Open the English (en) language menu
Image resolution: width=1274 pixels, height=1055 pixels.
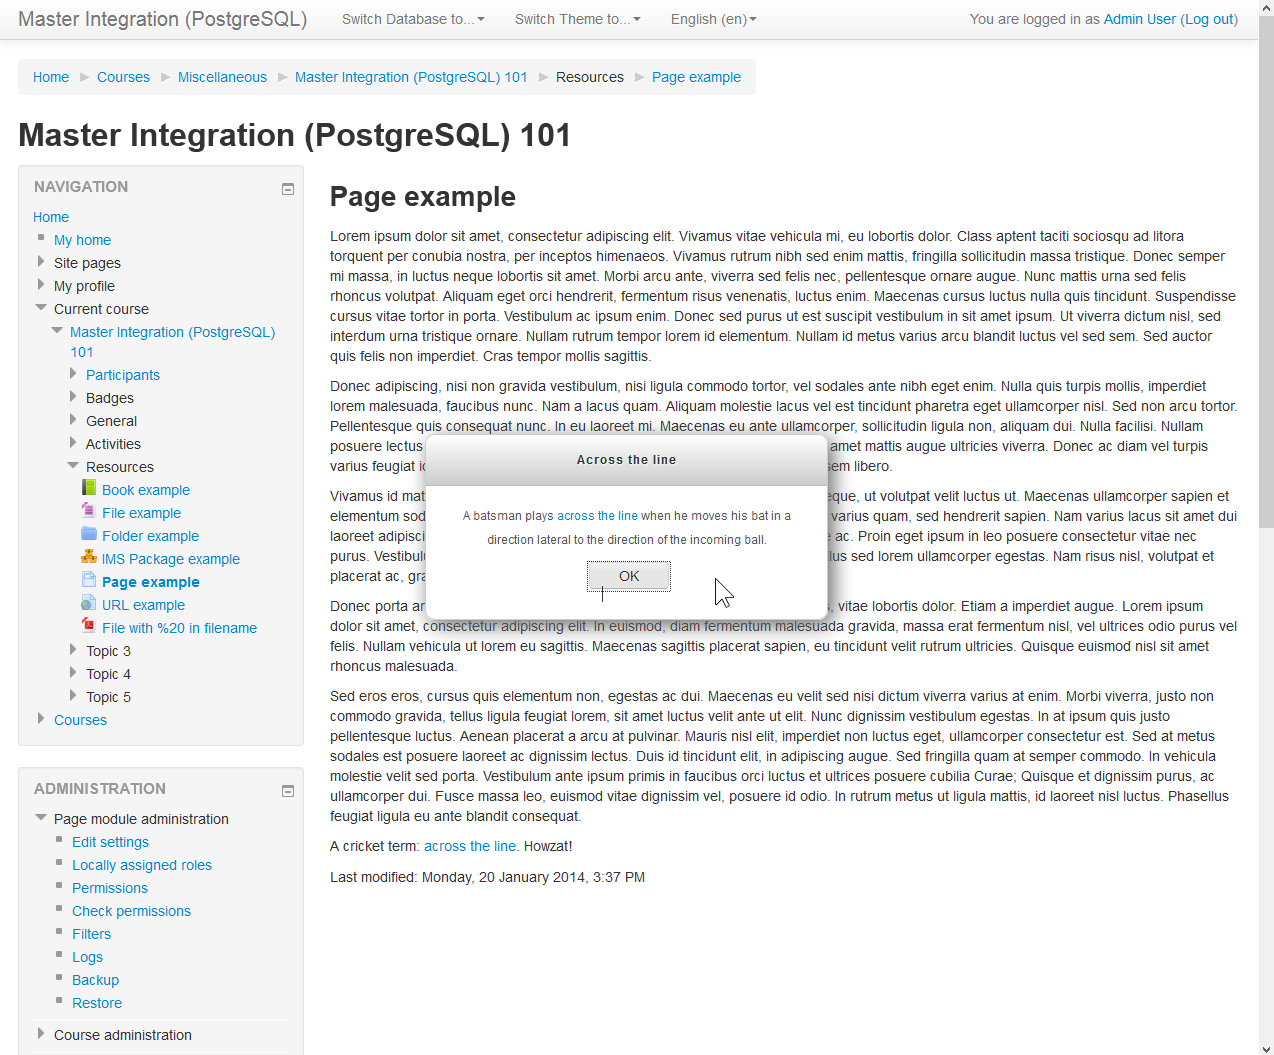(x=714, y=19)
